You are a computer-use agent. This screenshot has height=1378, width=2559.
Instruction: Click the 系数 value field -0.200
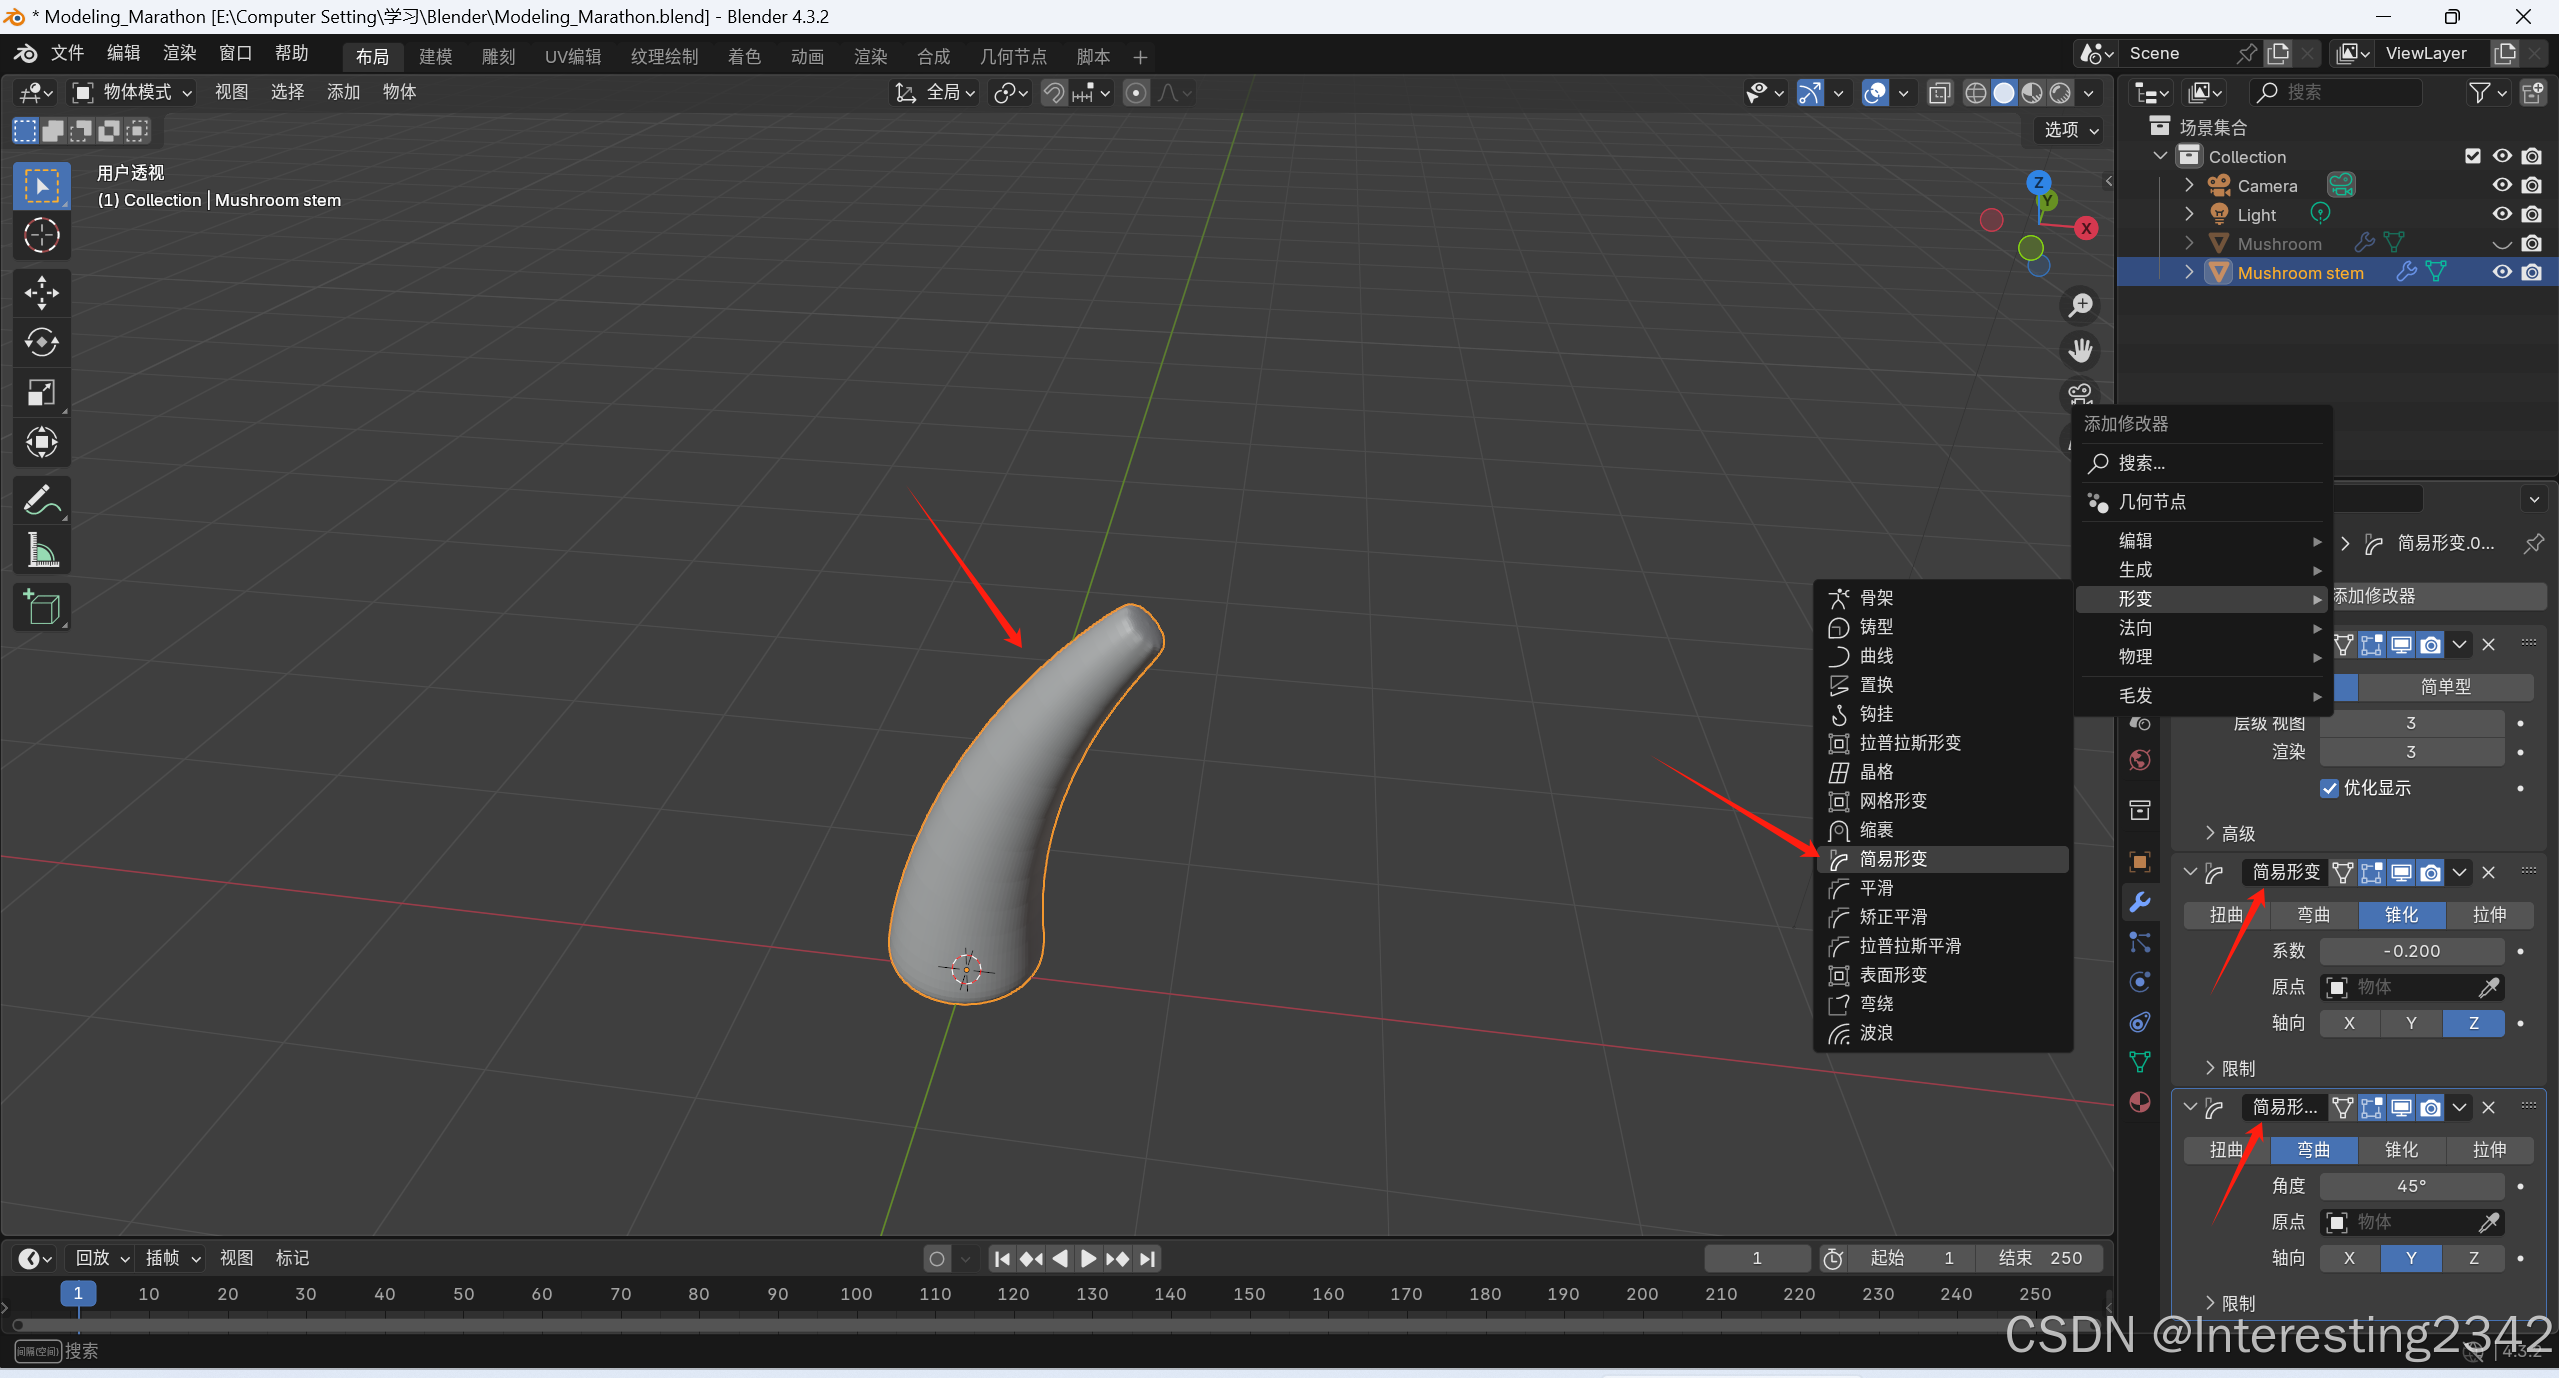pyautogui.click(x=2411, y=951)
